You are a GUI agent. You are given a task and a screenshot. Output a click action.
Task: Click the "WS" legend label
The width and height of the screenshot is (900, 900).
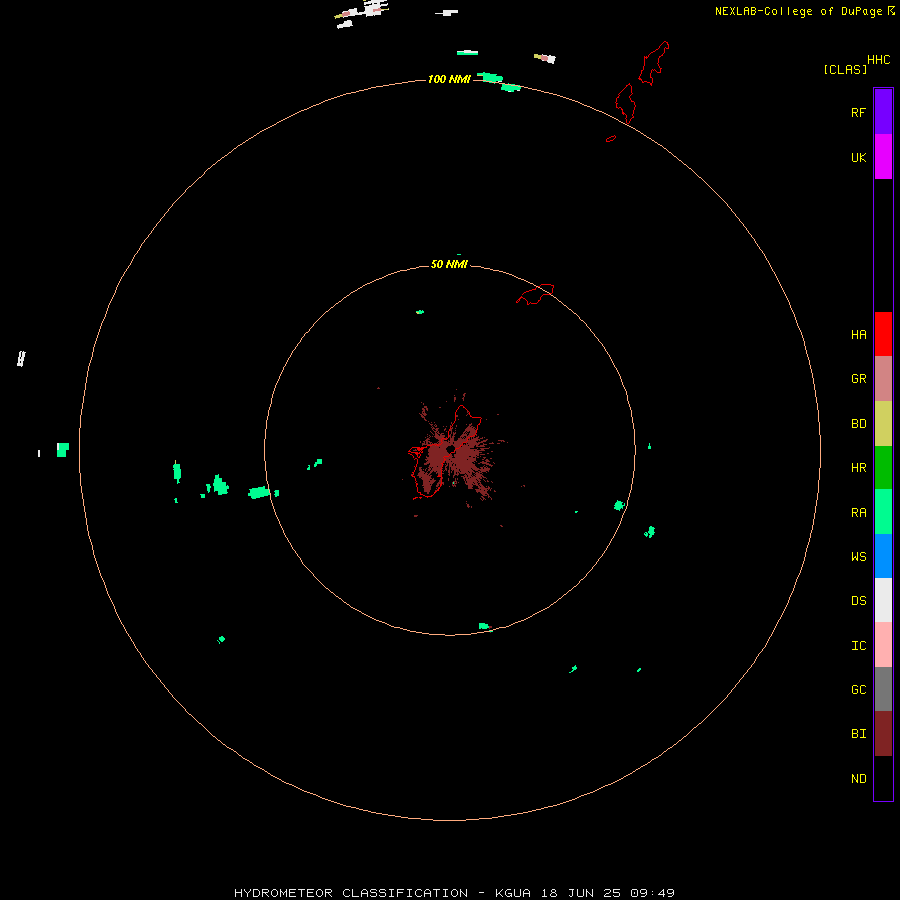(x=858, y=556)
